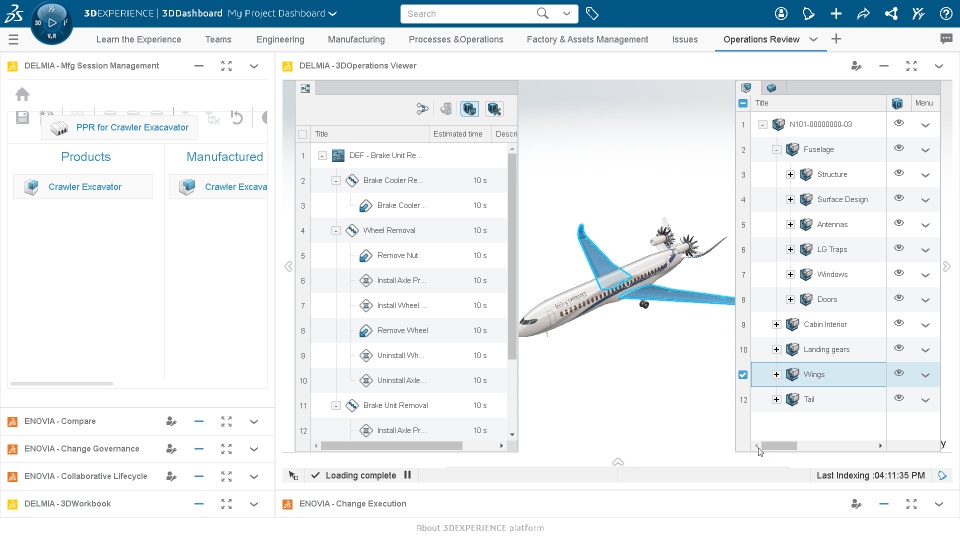Open the tools icon in top bar
The width and height of the screenshot is (960, 540).
coord(918,13)
